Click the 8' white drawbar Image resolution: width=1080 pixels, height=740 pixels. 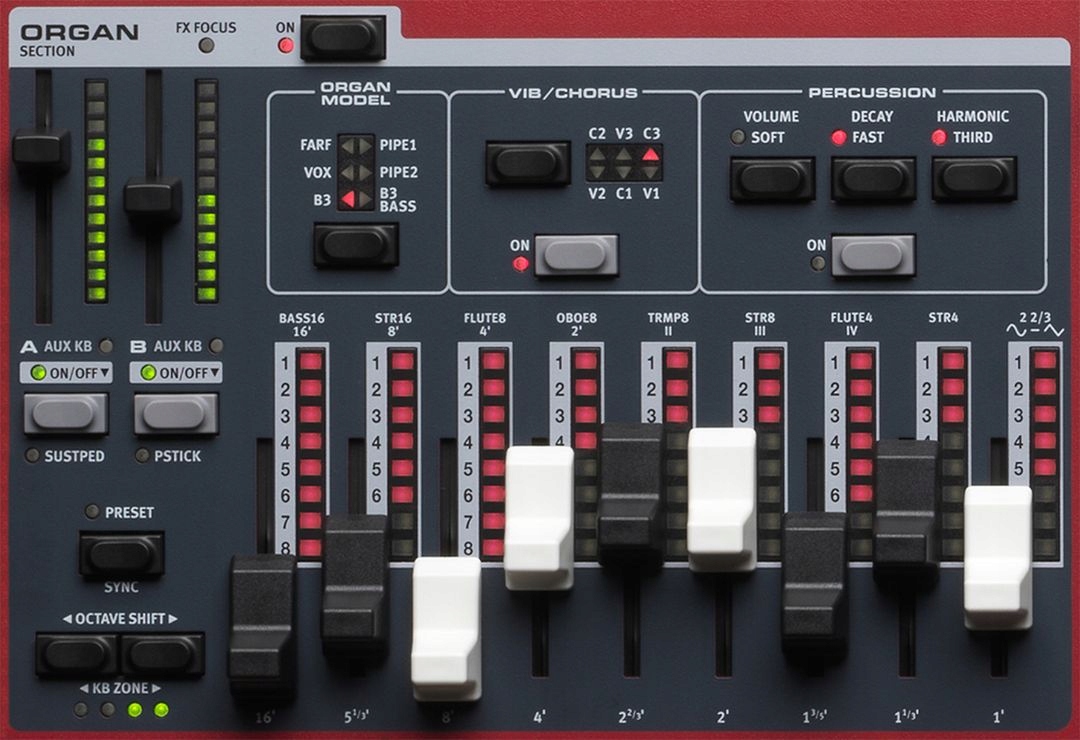click(x=446, y=628)
